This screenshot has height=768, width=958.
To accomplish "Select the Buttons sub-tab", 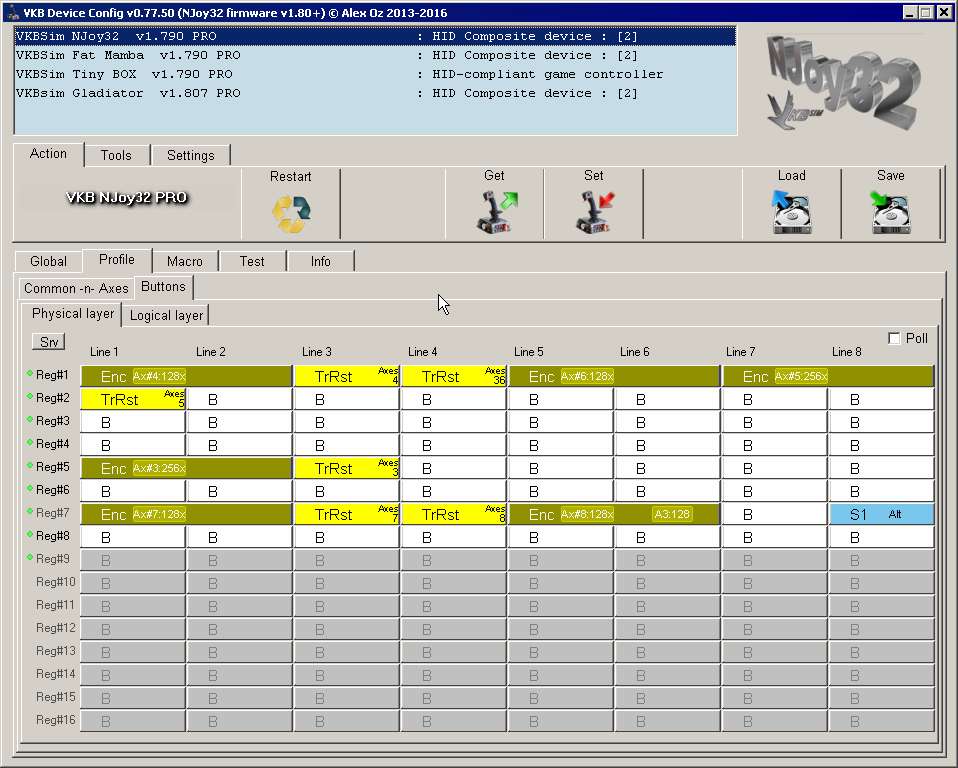I will pyautogui.click(x=163, y=287).
